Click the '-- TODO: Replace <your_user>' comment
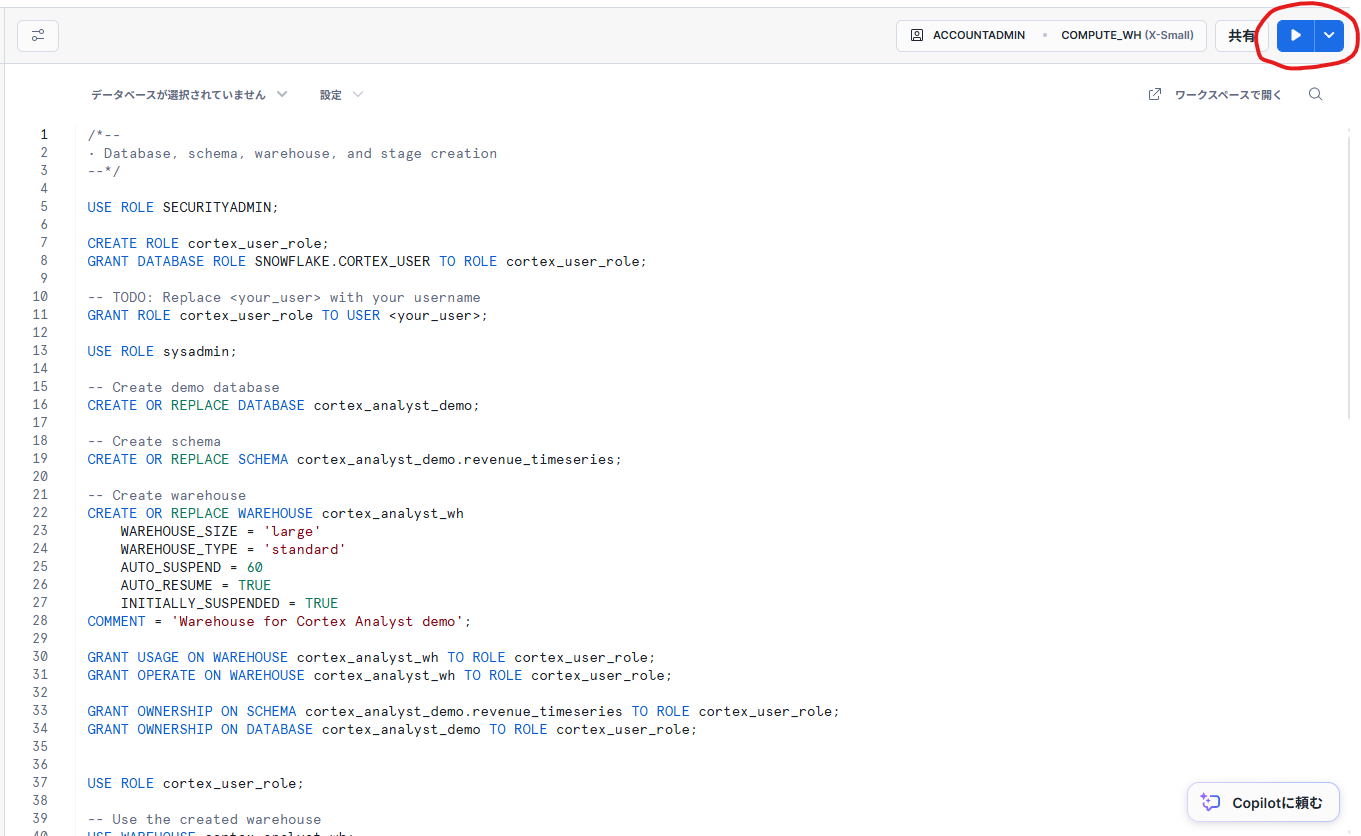The image size is (1361, 836). [x=284, y=297]
